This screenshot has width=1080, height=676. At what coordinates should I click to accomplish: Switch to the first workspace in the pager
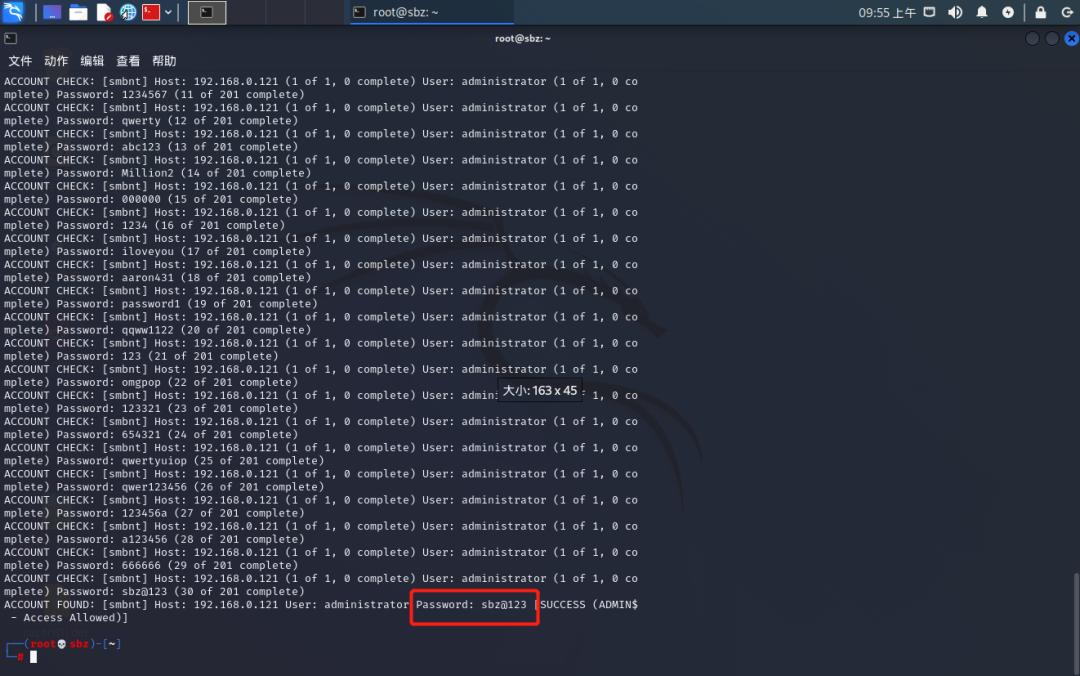tap(207, 12)
